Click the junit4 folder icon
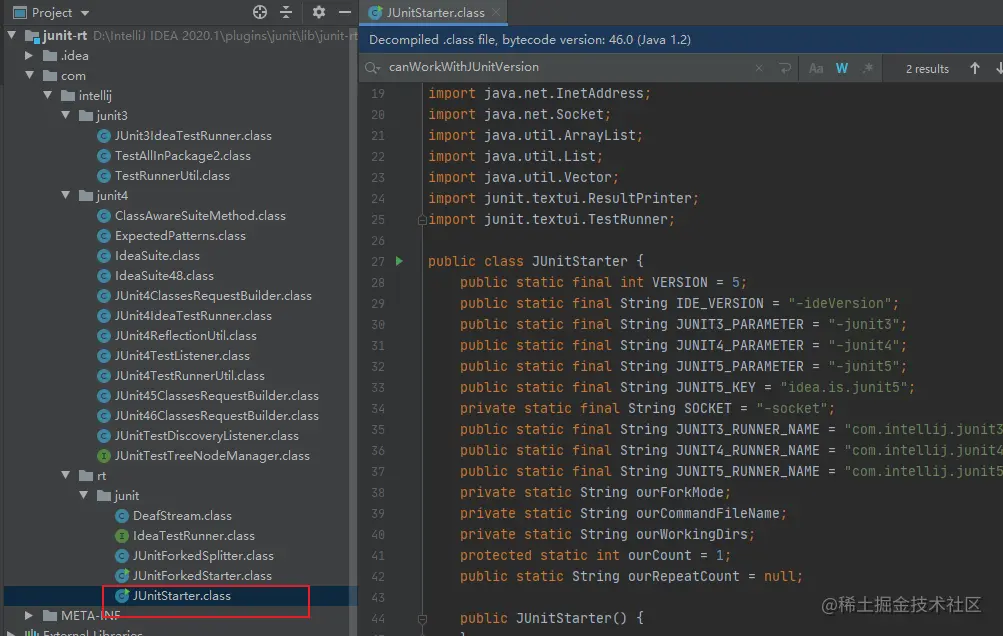 (86, 195)
